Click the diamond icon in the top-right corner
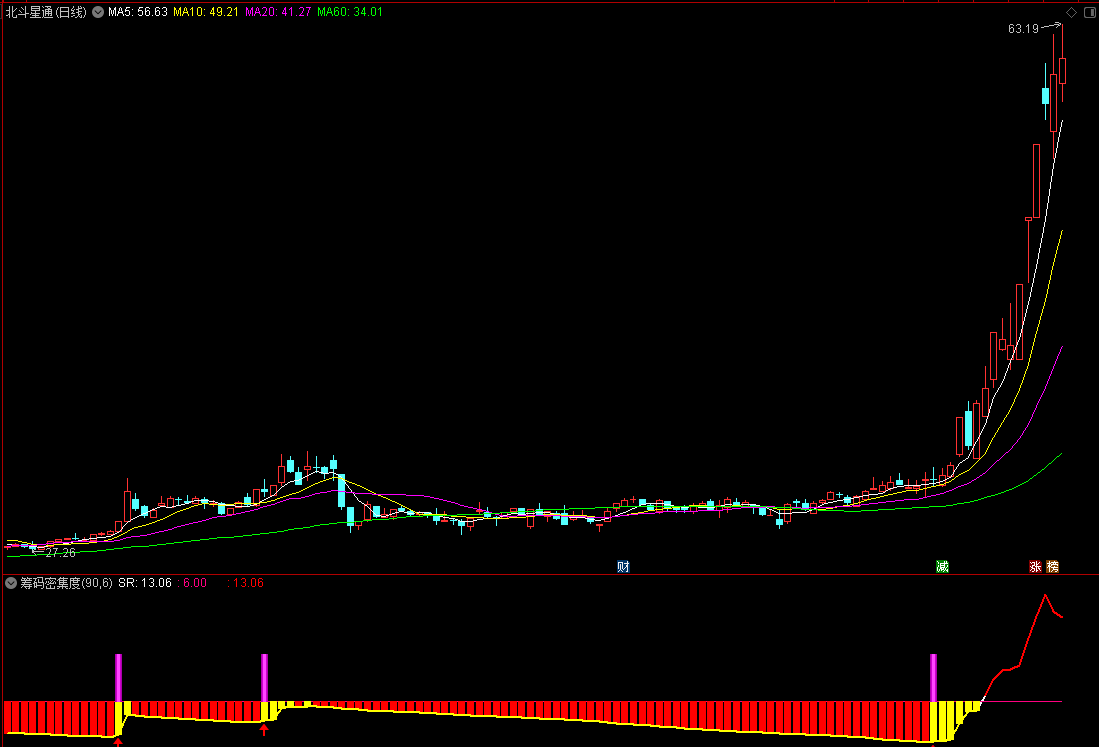The width and height of the screenshot is (1099, 747). pyautogui.click(x=1072, y=13)
